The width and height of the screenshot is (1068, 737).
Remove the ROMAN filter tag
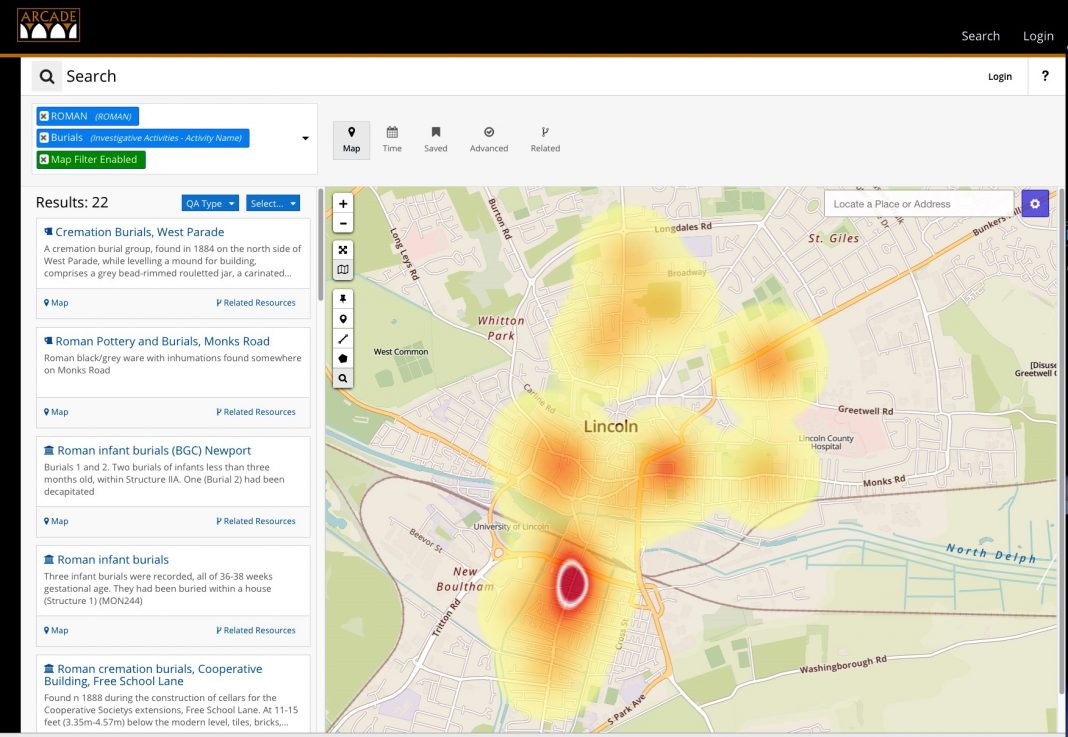coord(44,116)
